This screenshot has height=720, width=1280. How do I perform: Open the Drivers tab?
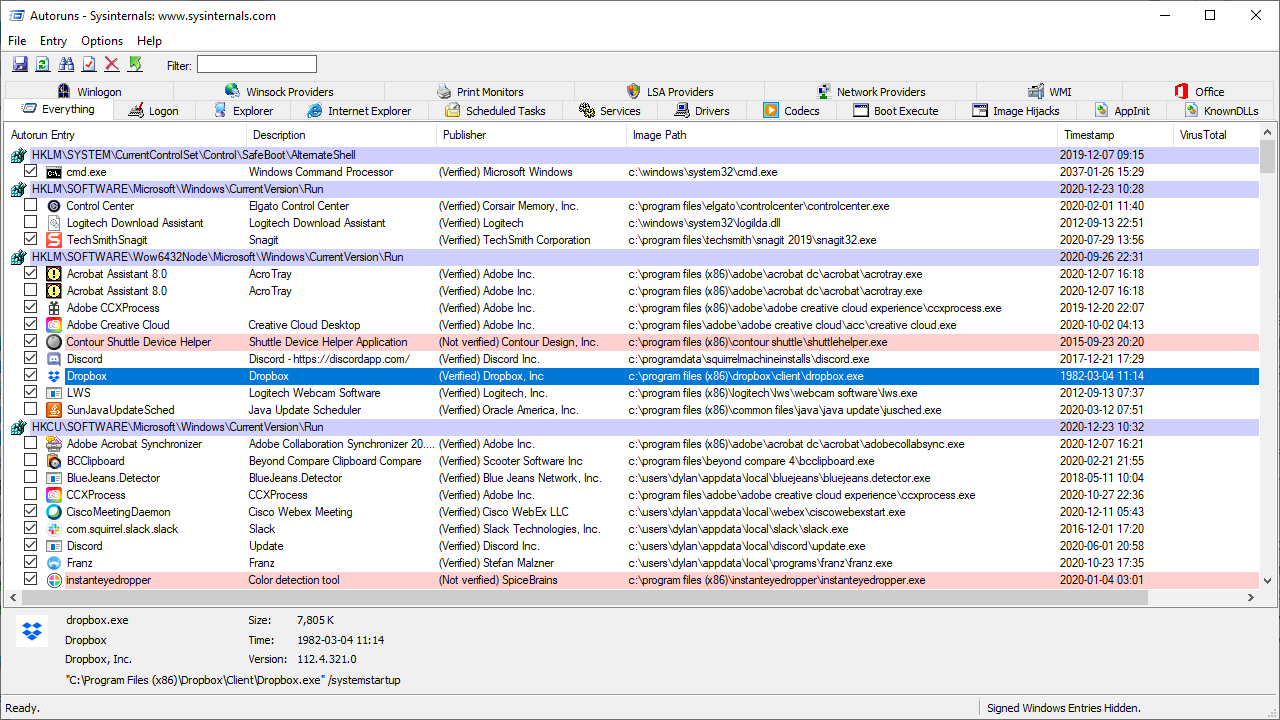coord(702,111)
